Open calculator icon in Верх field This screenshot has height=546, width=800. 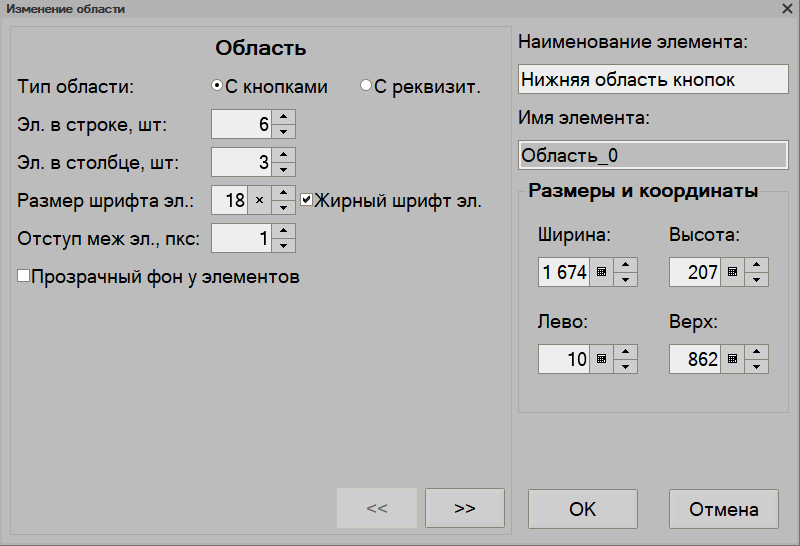pos(733,359)
